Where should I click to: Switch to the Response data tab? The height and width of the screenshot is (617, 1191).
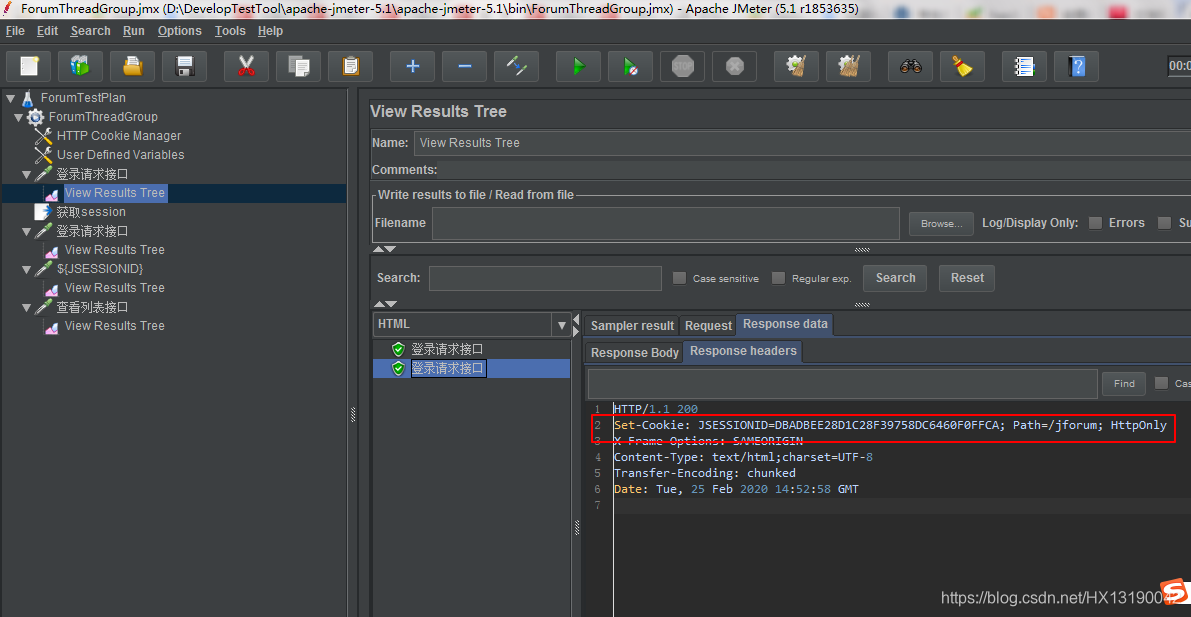(x=785, y=324)
